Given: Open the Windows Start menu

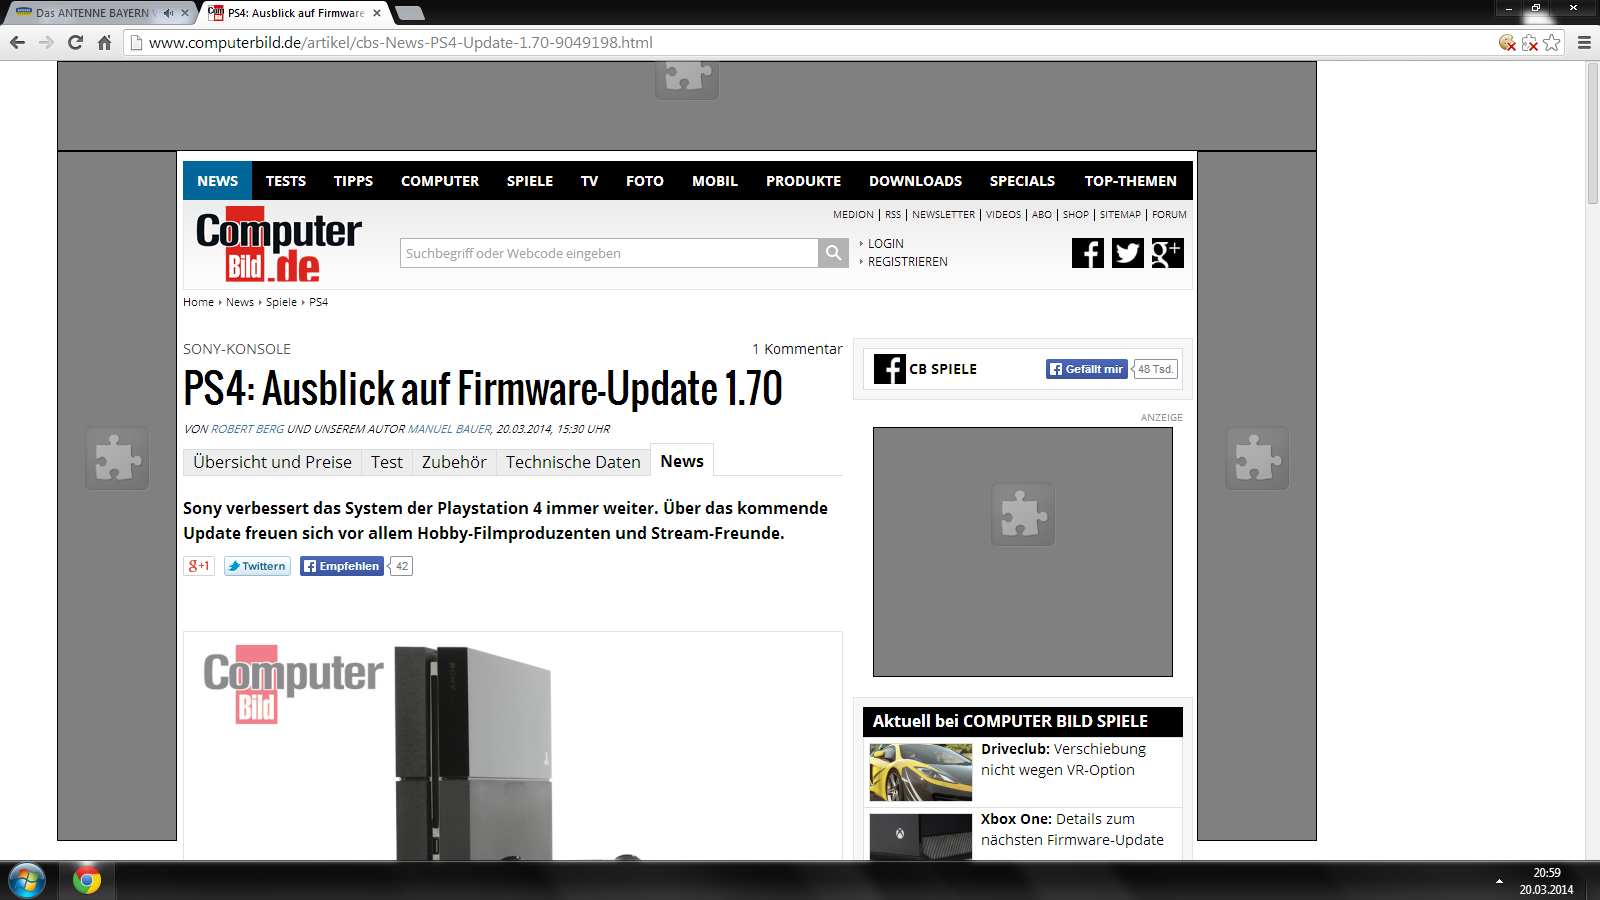Looking at the screenshot, I should point(27,881).
